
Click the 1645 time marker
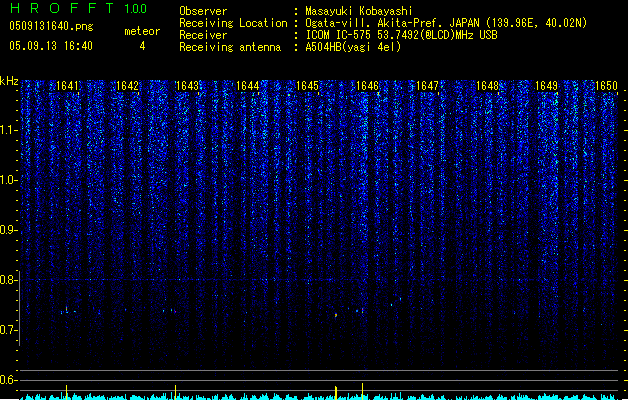coord(307,85)
